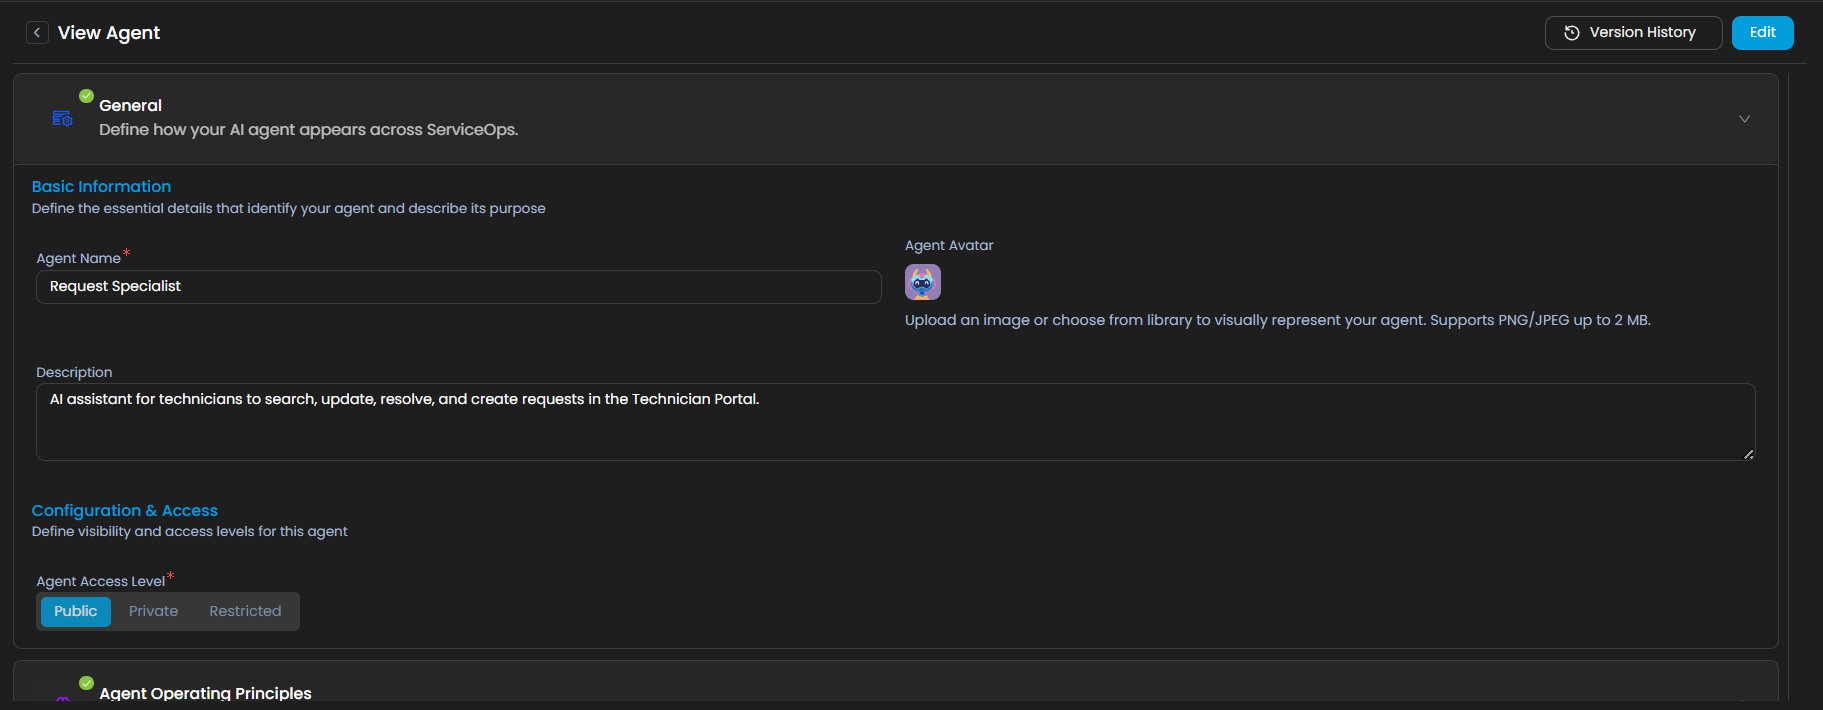Image resolution: width=1823 pixels, height=710 pixels.
Task: Click the green checkmark on General section
Action: pos(87,96)
